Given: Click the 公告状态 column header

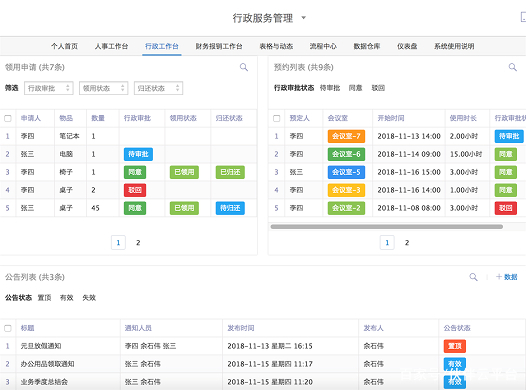Looking at the screenshot, I should 457,328.
